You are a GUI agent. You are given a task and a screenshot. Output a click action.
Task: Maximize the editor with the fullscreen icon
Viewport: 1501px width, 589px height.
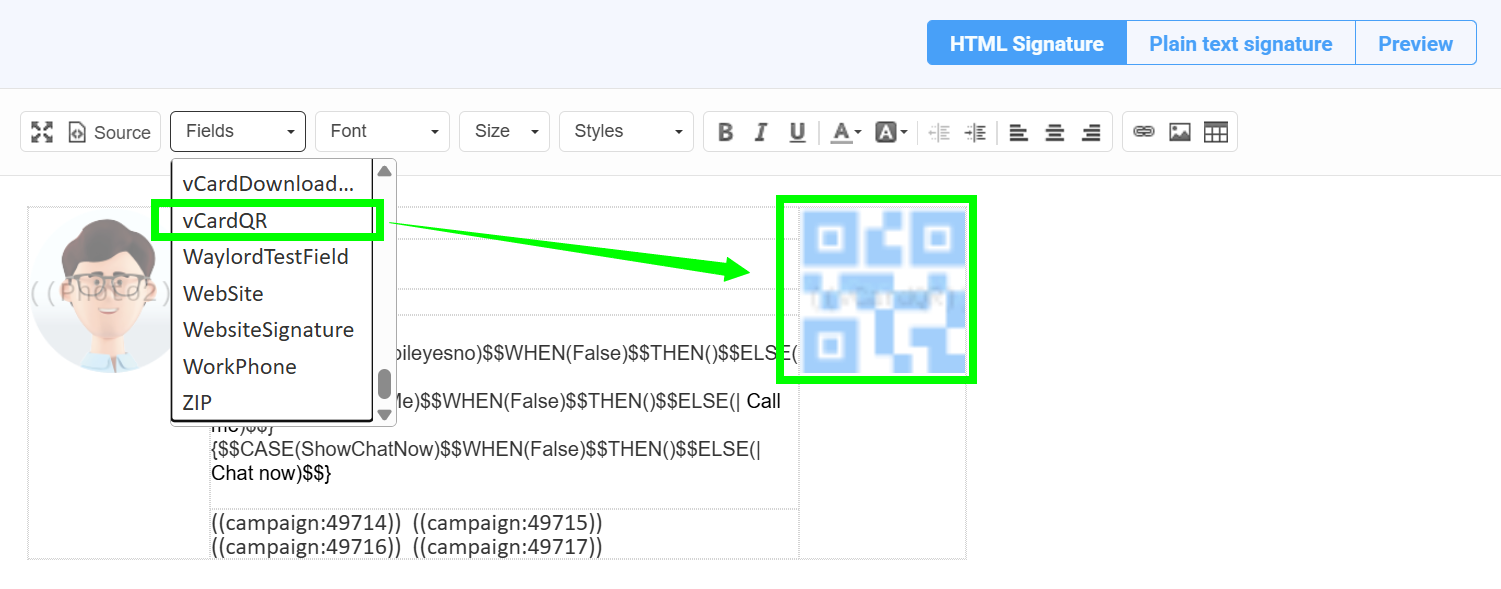(42, 132)
